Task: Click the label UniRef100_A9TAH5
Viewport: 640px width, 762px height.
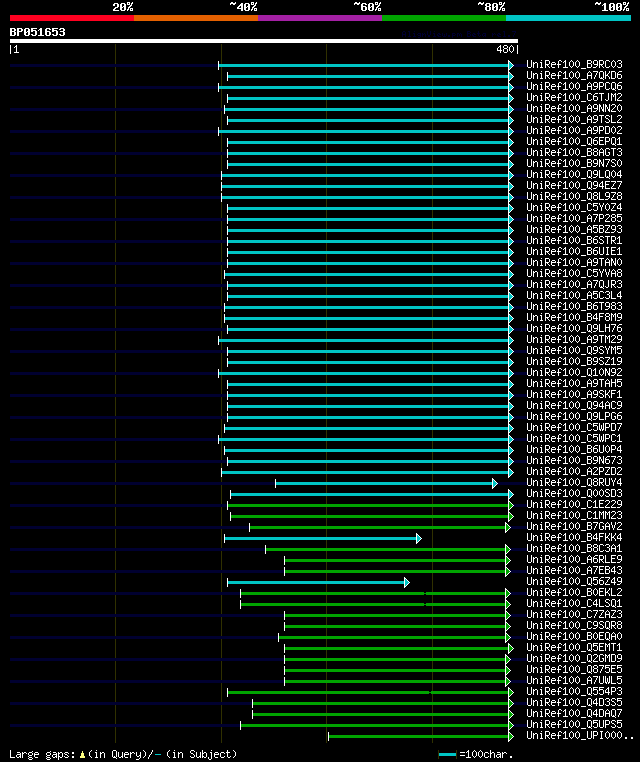Action: [574, 383]
